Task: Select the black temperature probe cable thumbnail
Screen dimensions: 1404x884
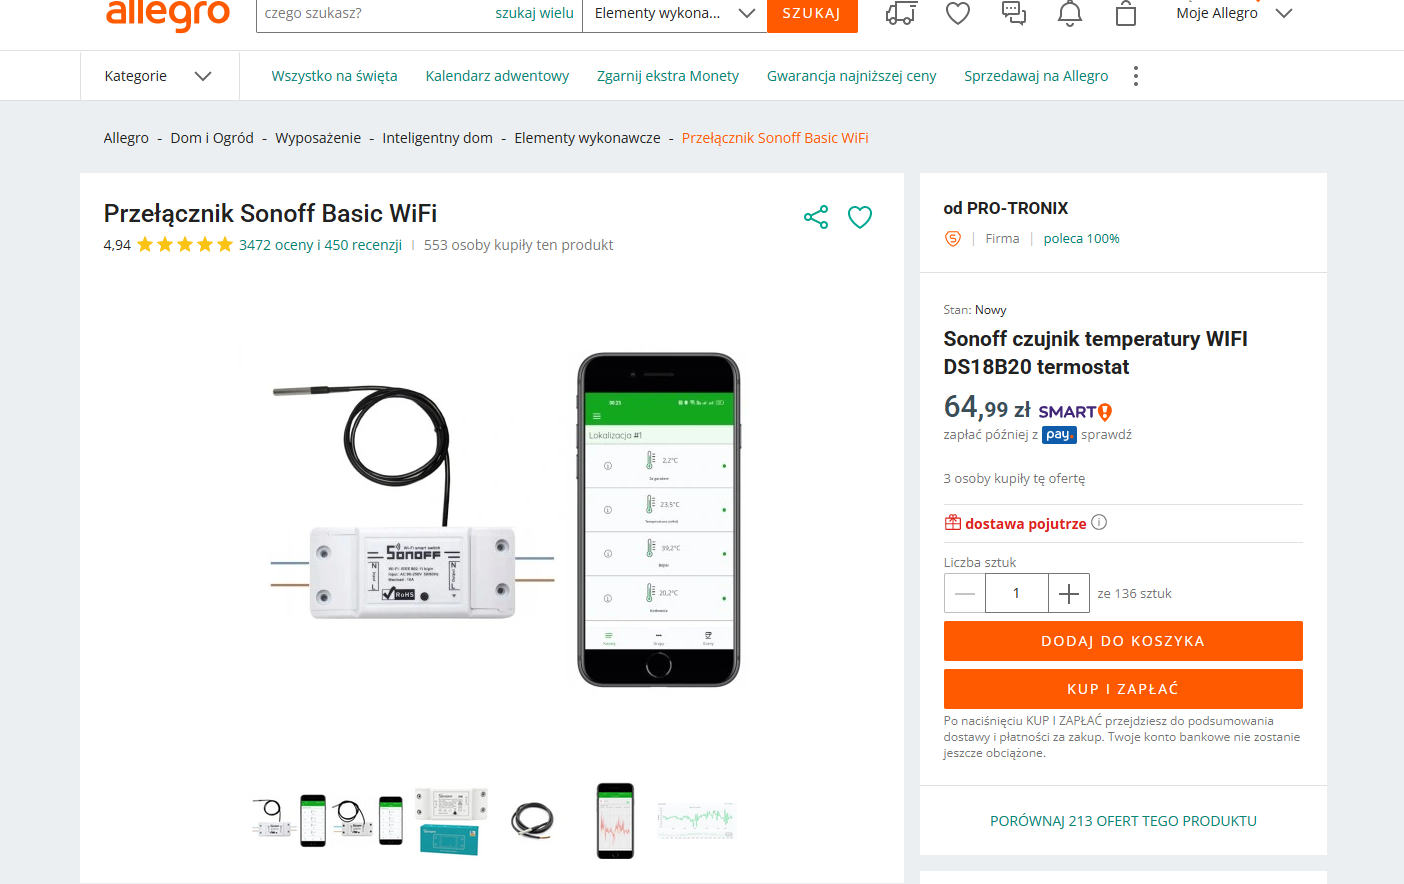Action: click(x=532, y=821)
